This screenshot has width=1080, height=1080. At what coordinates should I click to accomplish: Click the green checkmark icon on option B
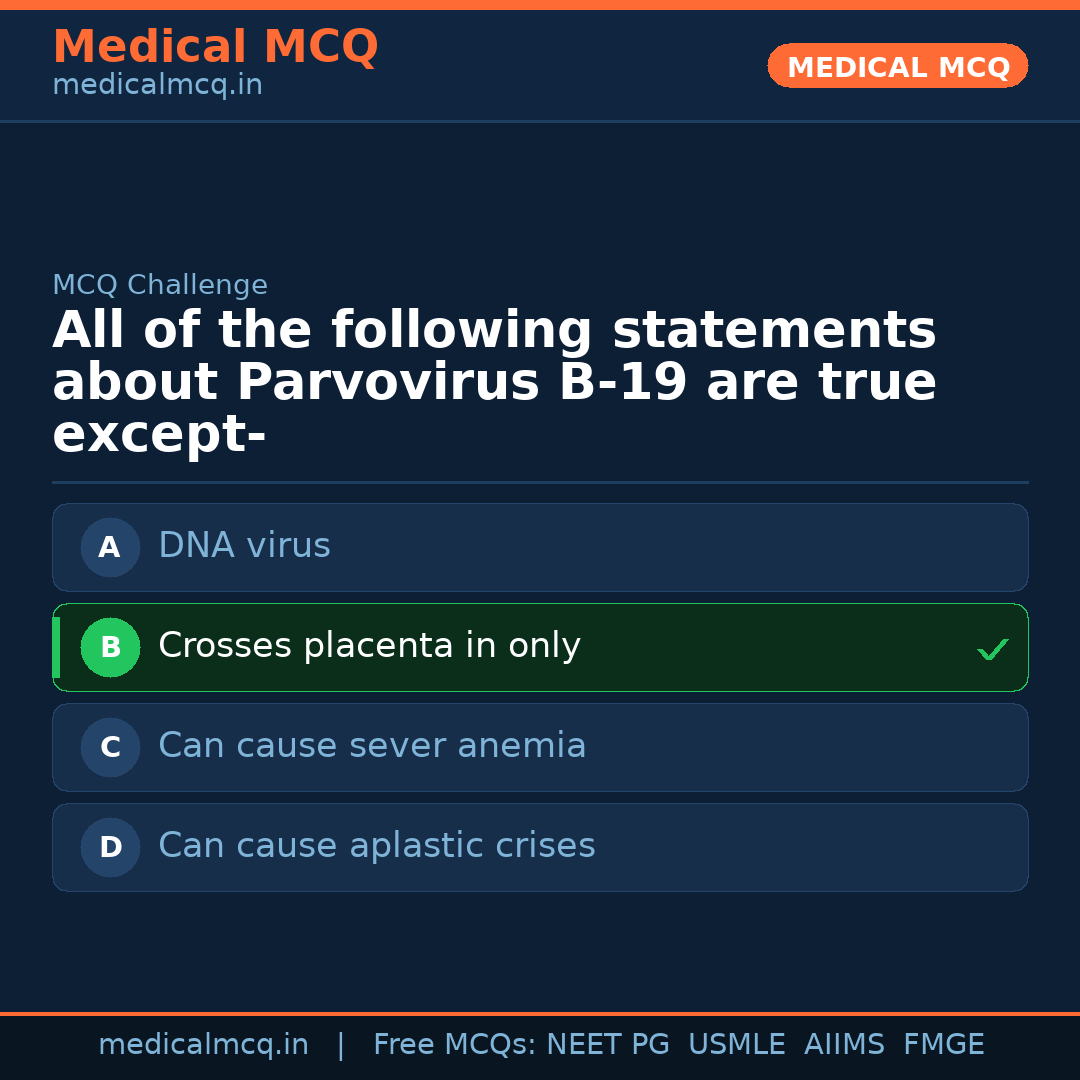(992, 650)
